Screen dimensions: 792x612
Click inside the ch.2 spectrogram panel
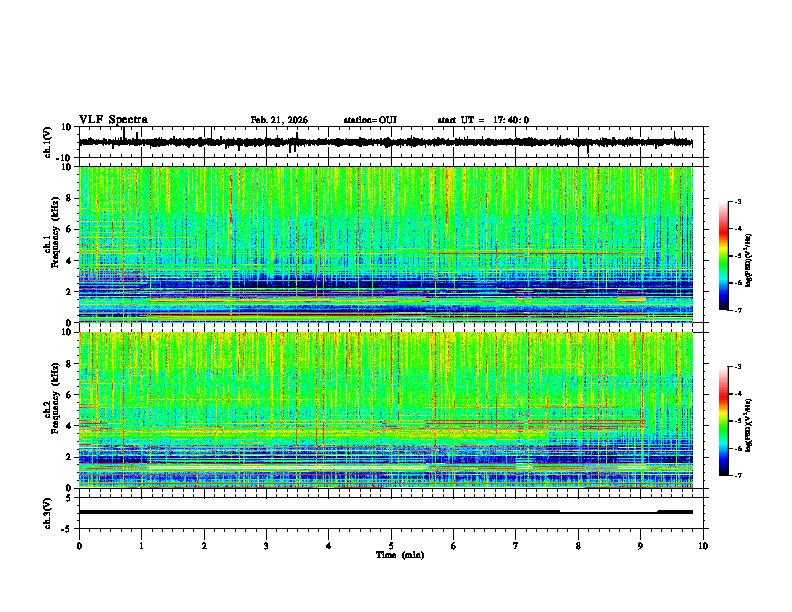386,410
